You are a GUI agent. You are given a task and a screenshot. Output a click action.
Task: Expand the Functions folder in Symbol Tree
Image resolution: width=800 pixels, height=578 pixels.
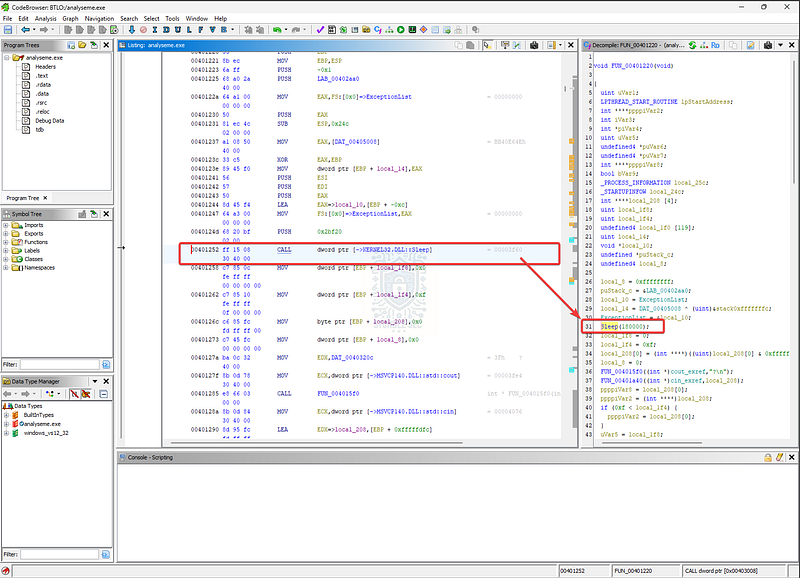pyautogui.click(x=6, y=242)
